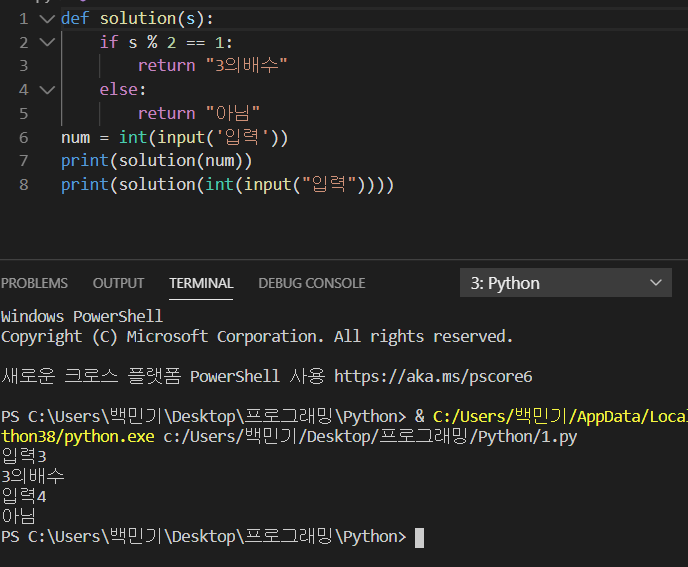Select the TERMINAL tab
The height and width of the screenshot is (567, 688).
(x=201, y=283)
